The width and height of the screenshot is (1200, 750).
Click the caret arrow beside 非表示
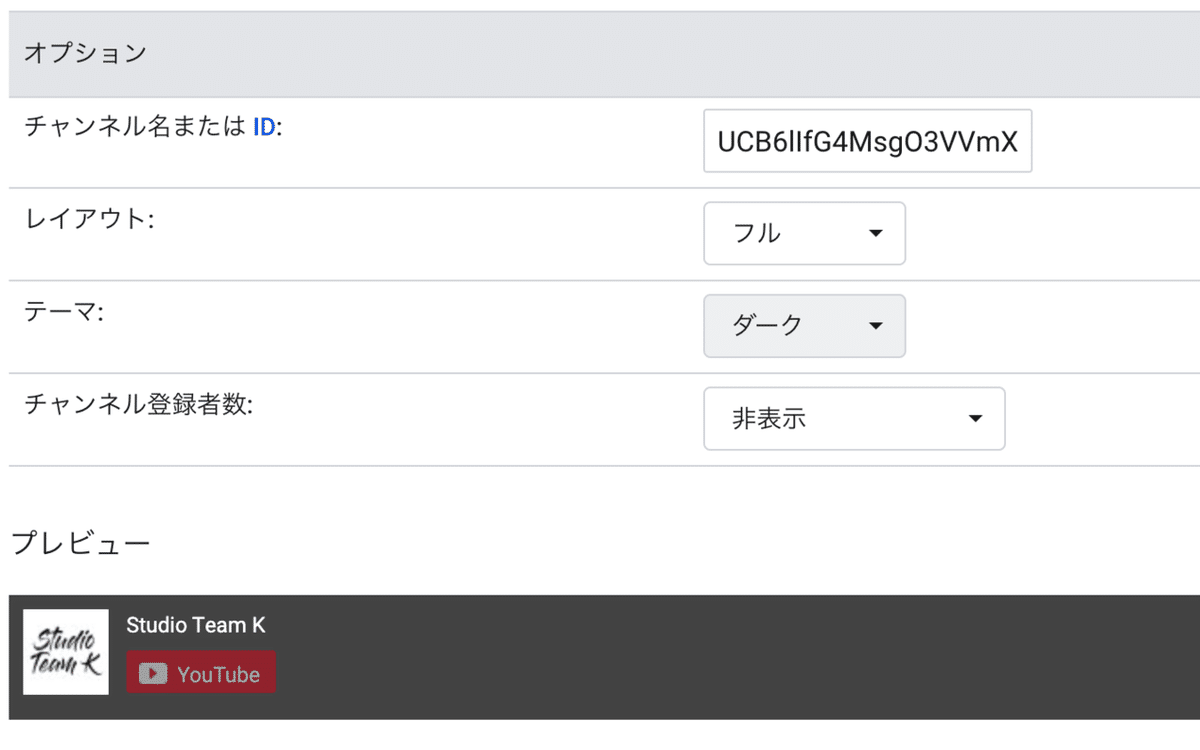pos(976,419)
